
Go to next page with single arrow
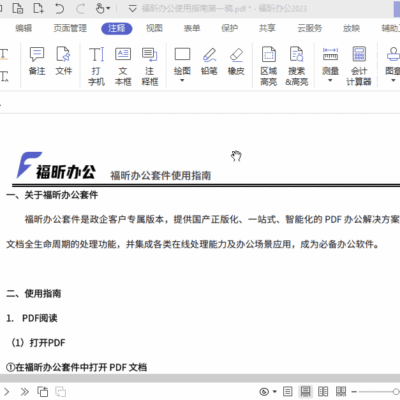coord(7,391)
